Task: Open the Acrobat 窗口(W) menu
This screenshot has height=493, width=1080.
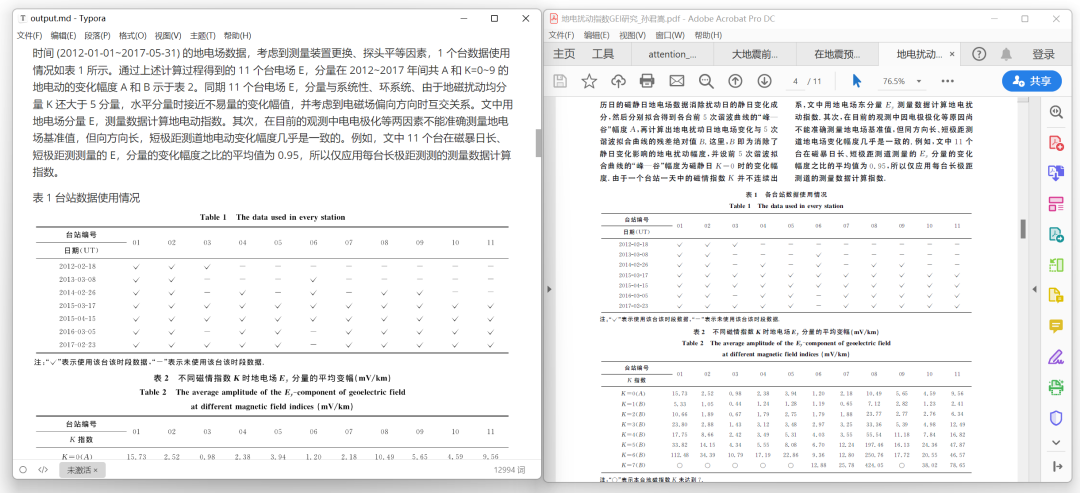Action: point(670,36)
